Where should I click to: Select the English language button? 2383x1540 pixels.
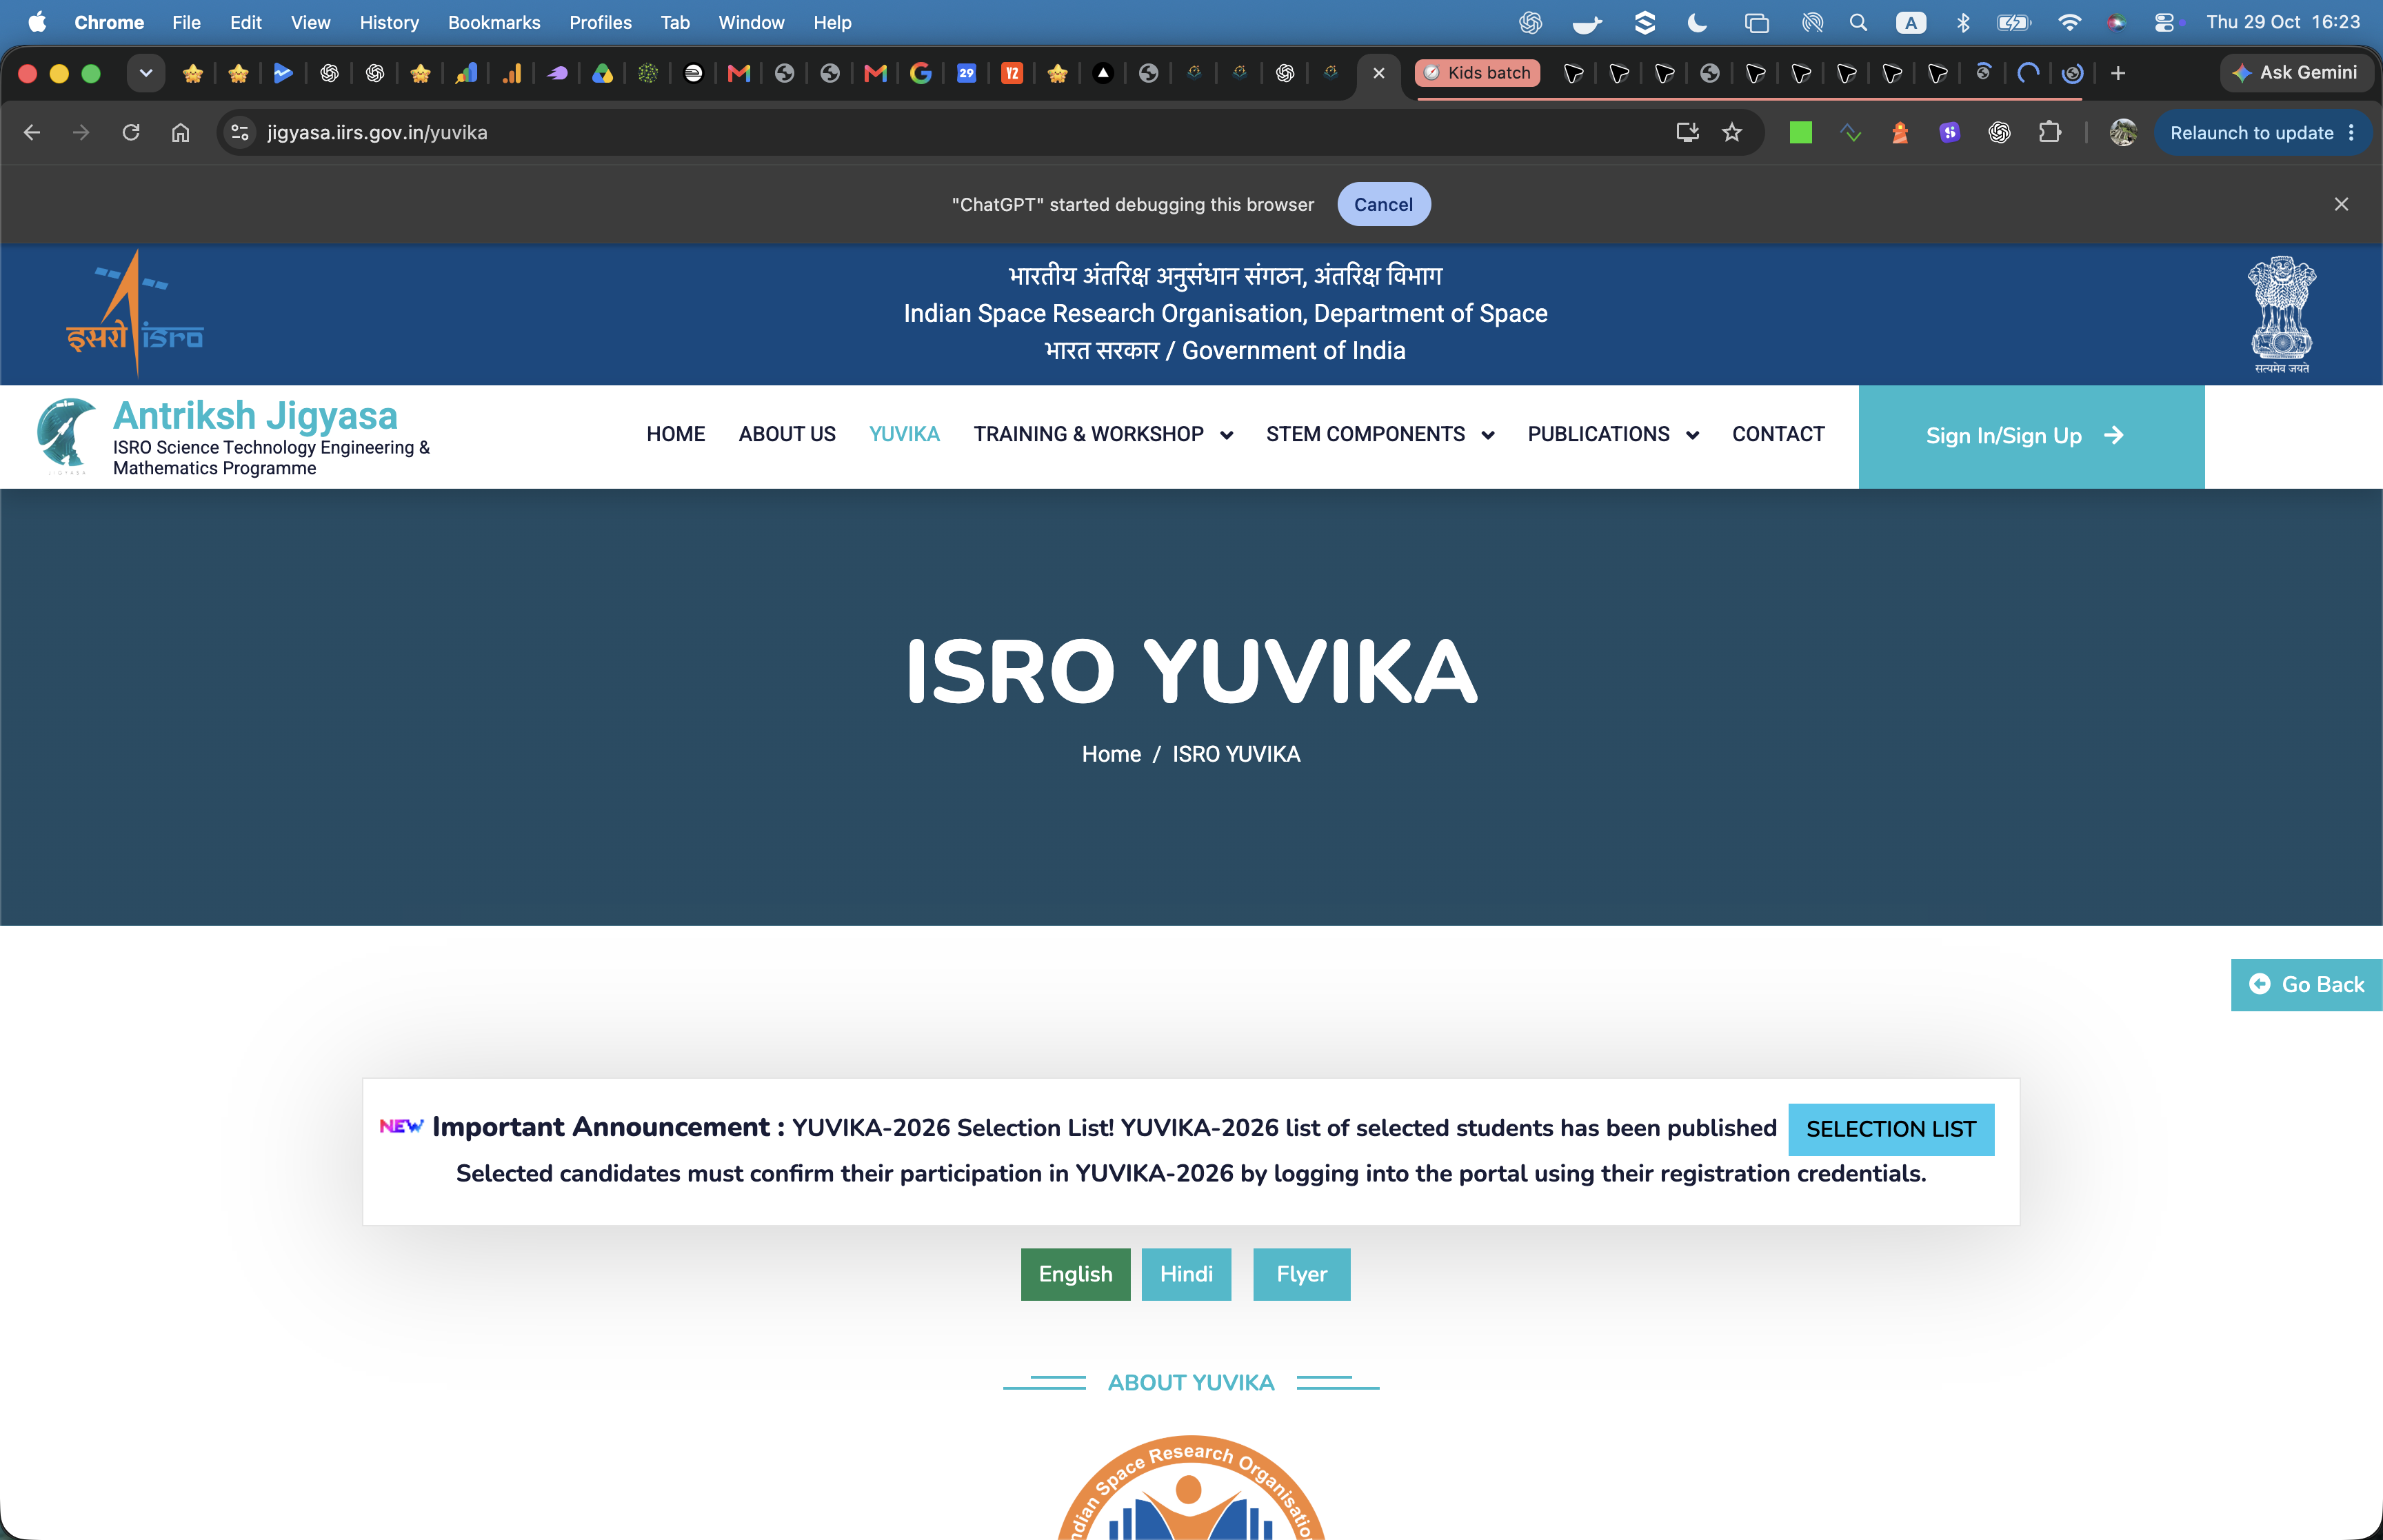[1075, 1274]
